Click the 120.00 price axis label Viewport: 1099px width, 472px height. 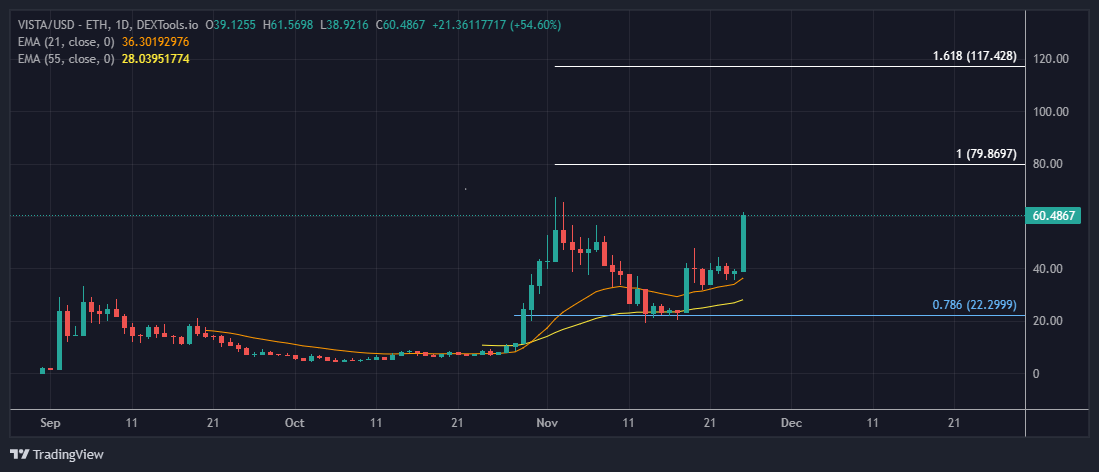tap(1049, 59)
